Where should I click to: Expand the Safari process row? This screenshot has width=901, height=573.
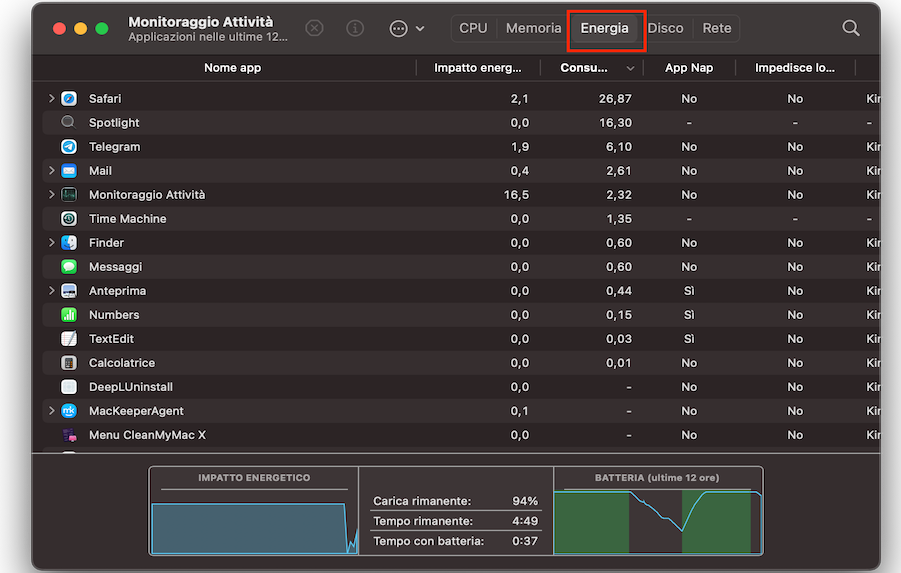(51, 99)
